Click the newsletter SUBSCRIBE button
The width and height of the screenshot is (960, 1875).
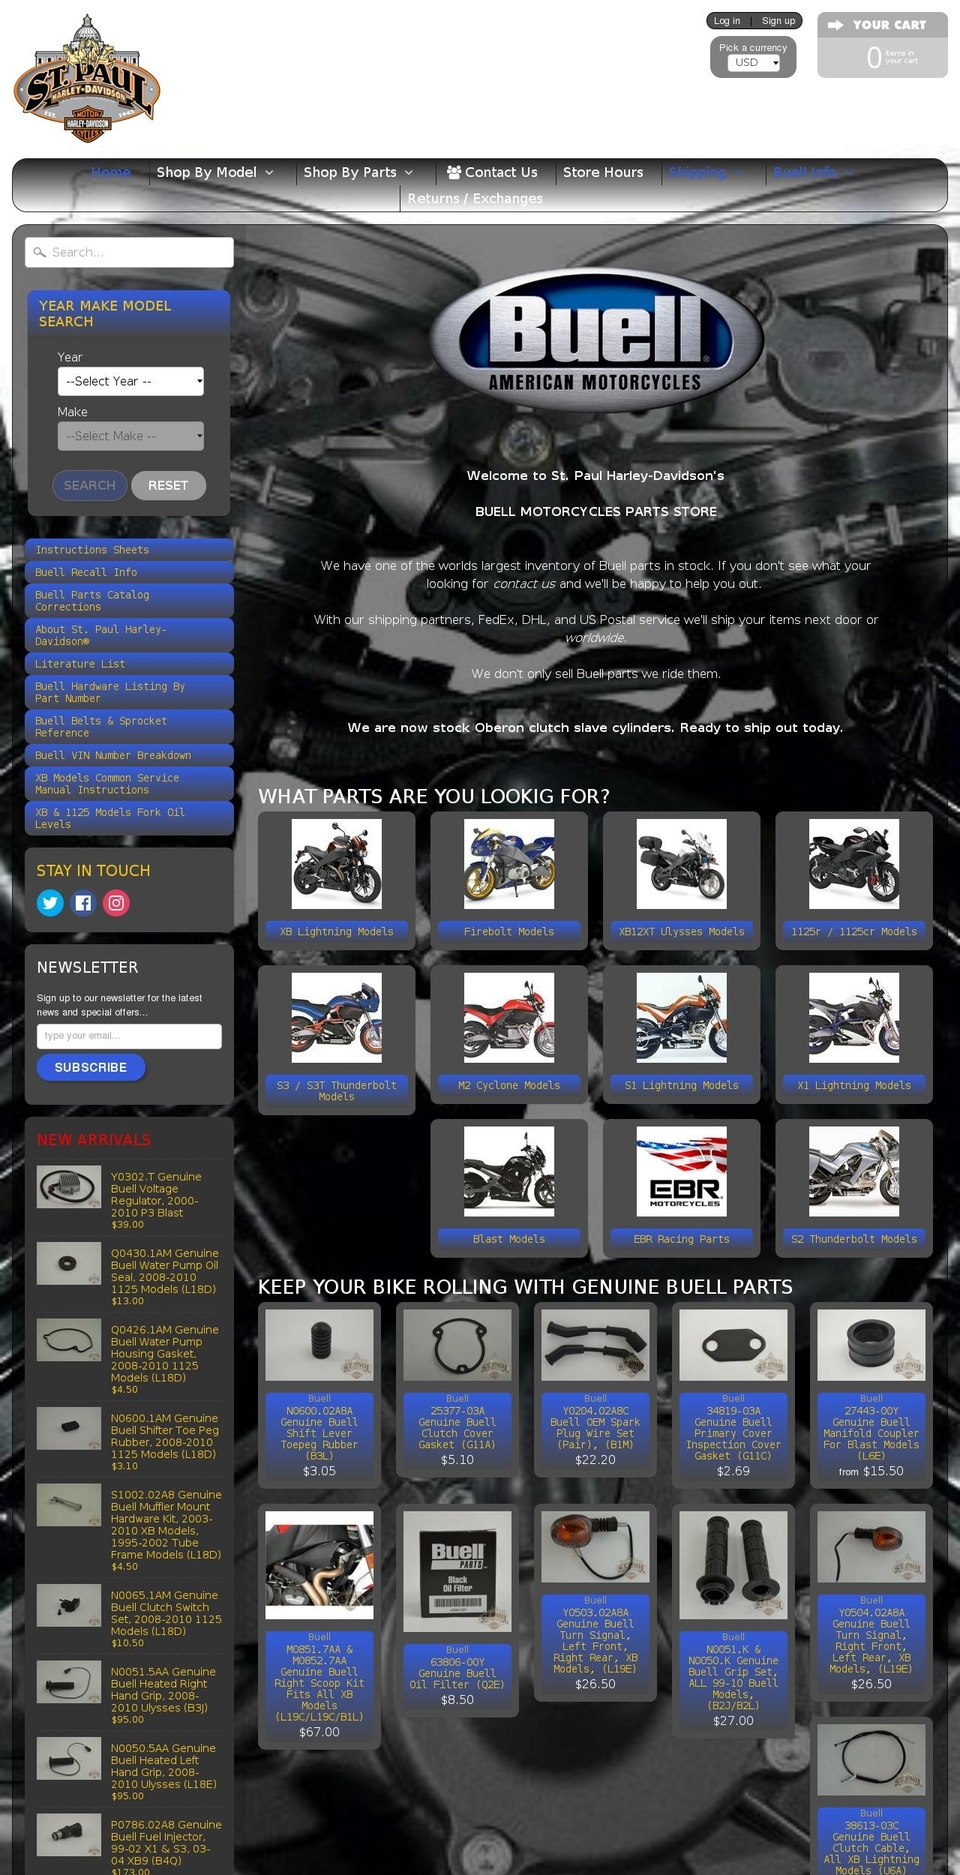click(x=91, y=1068)
